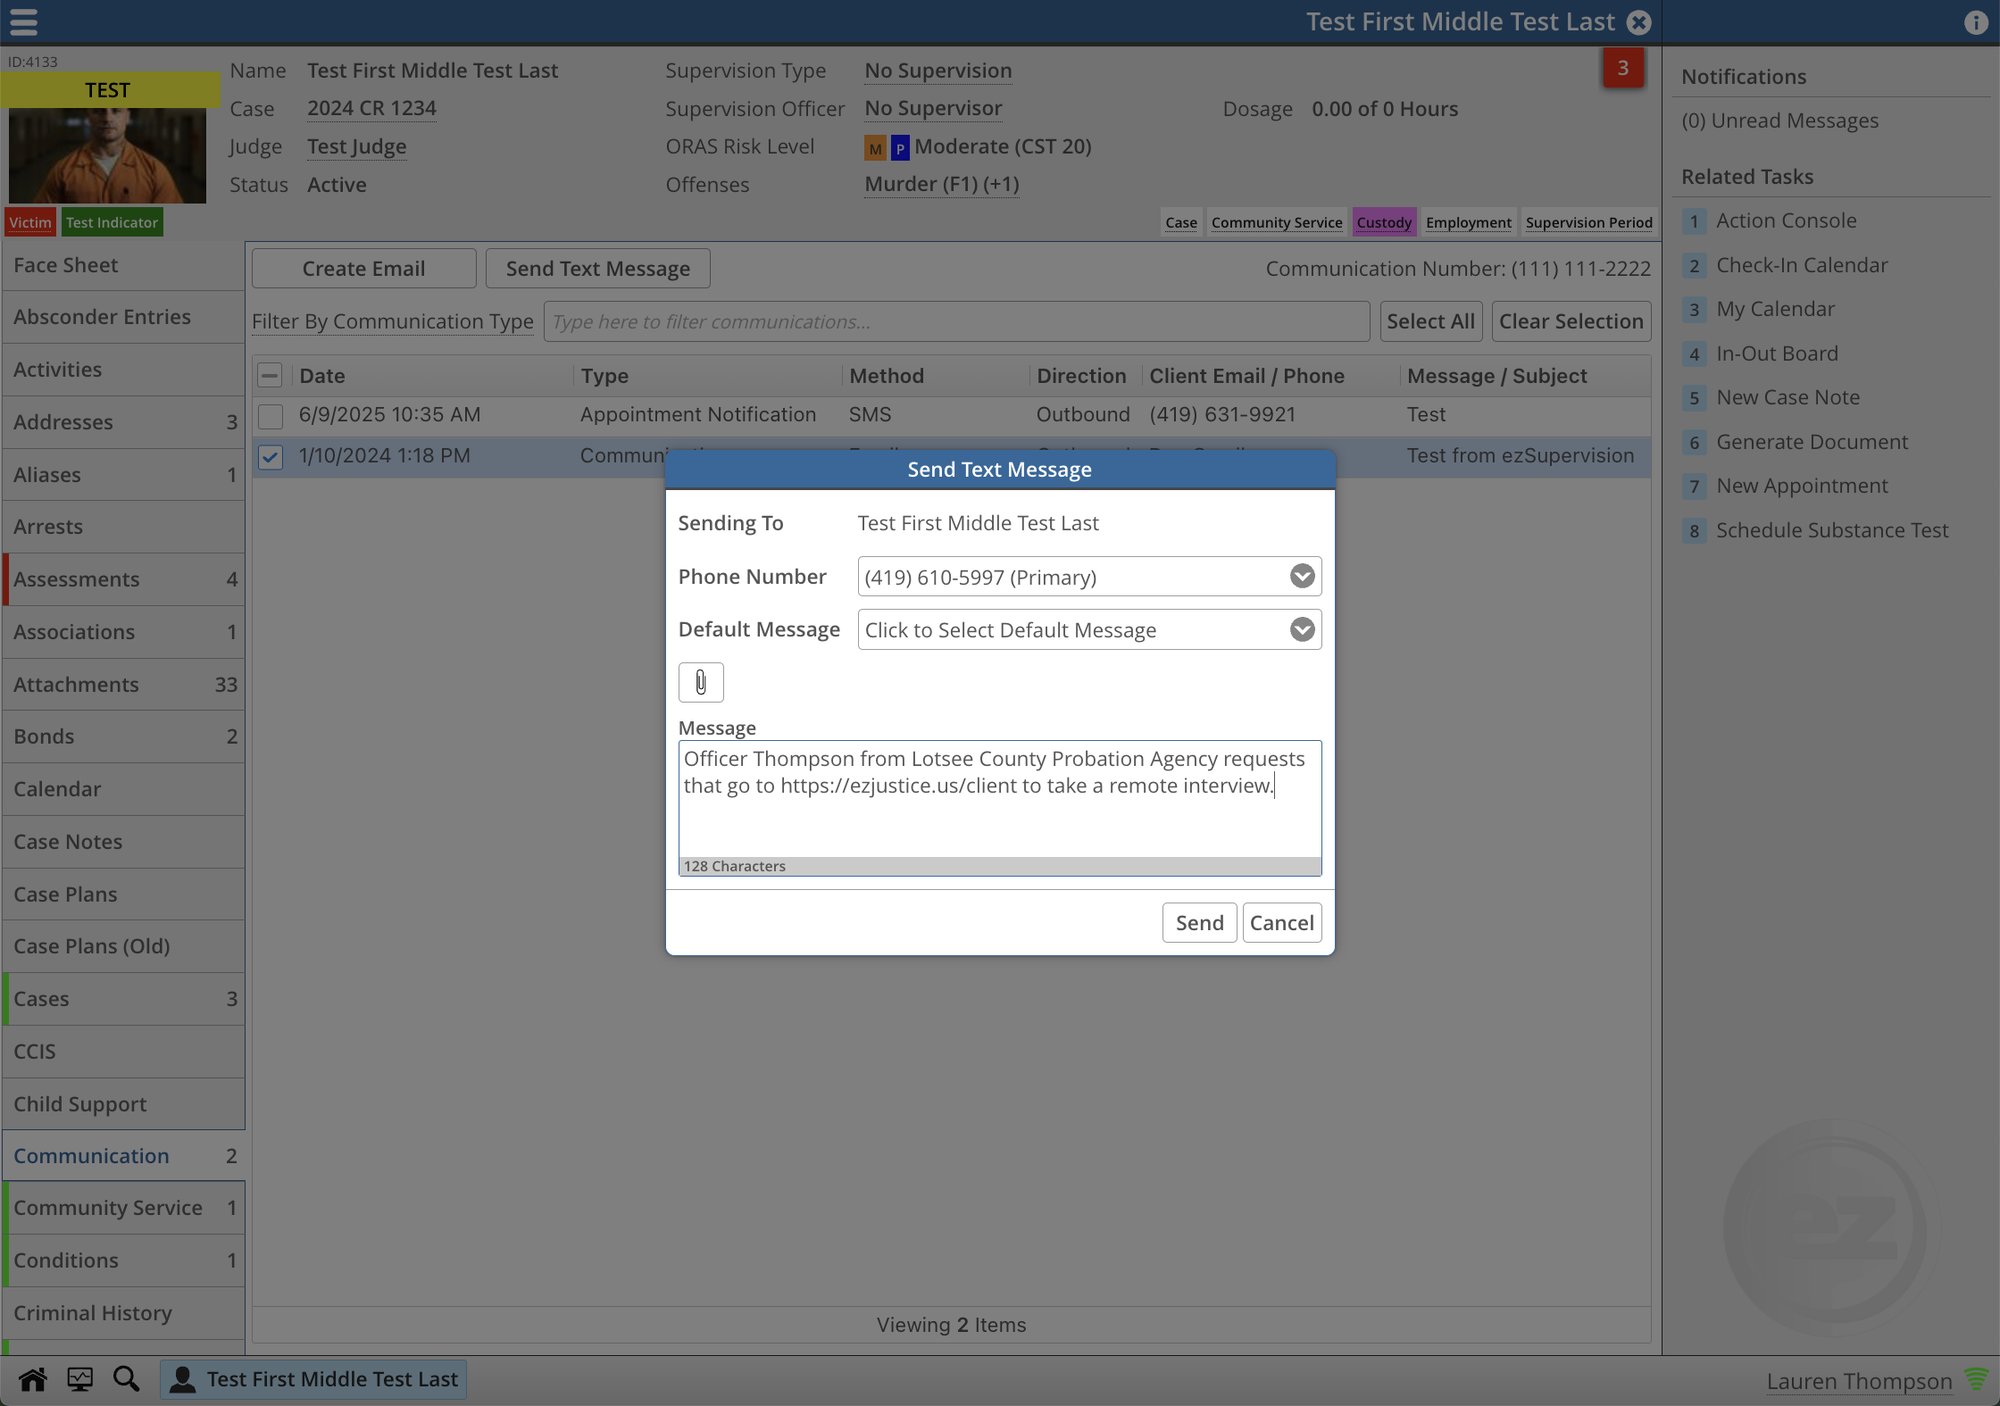The width and height of the screenshot is (2000, 1406).
Task: Open case number 2024 CR 1234 link
Action: [371, 108]
